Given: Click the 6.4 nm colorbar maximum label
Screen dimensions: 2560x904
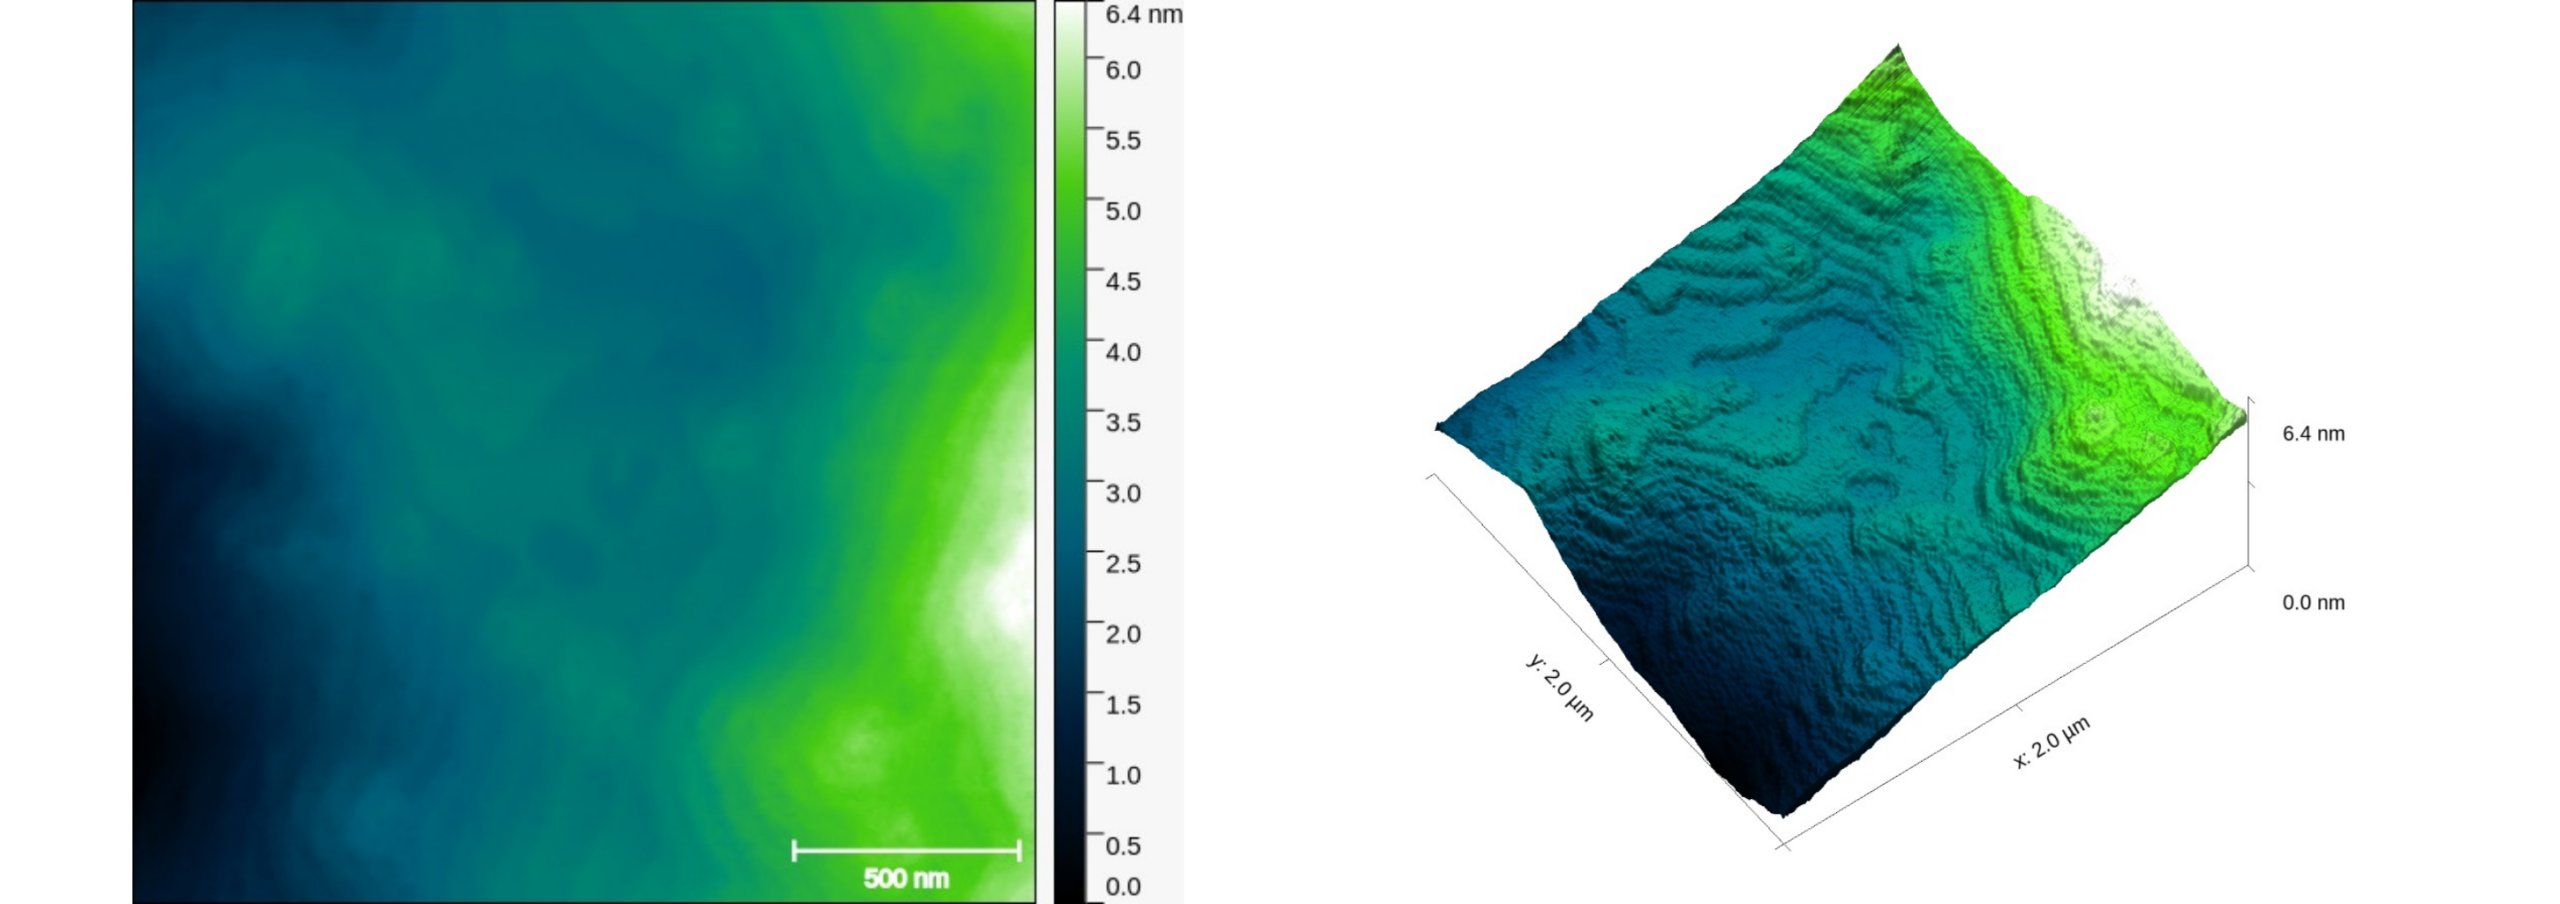Looking at the screenshot, I should coord(1143,14).
